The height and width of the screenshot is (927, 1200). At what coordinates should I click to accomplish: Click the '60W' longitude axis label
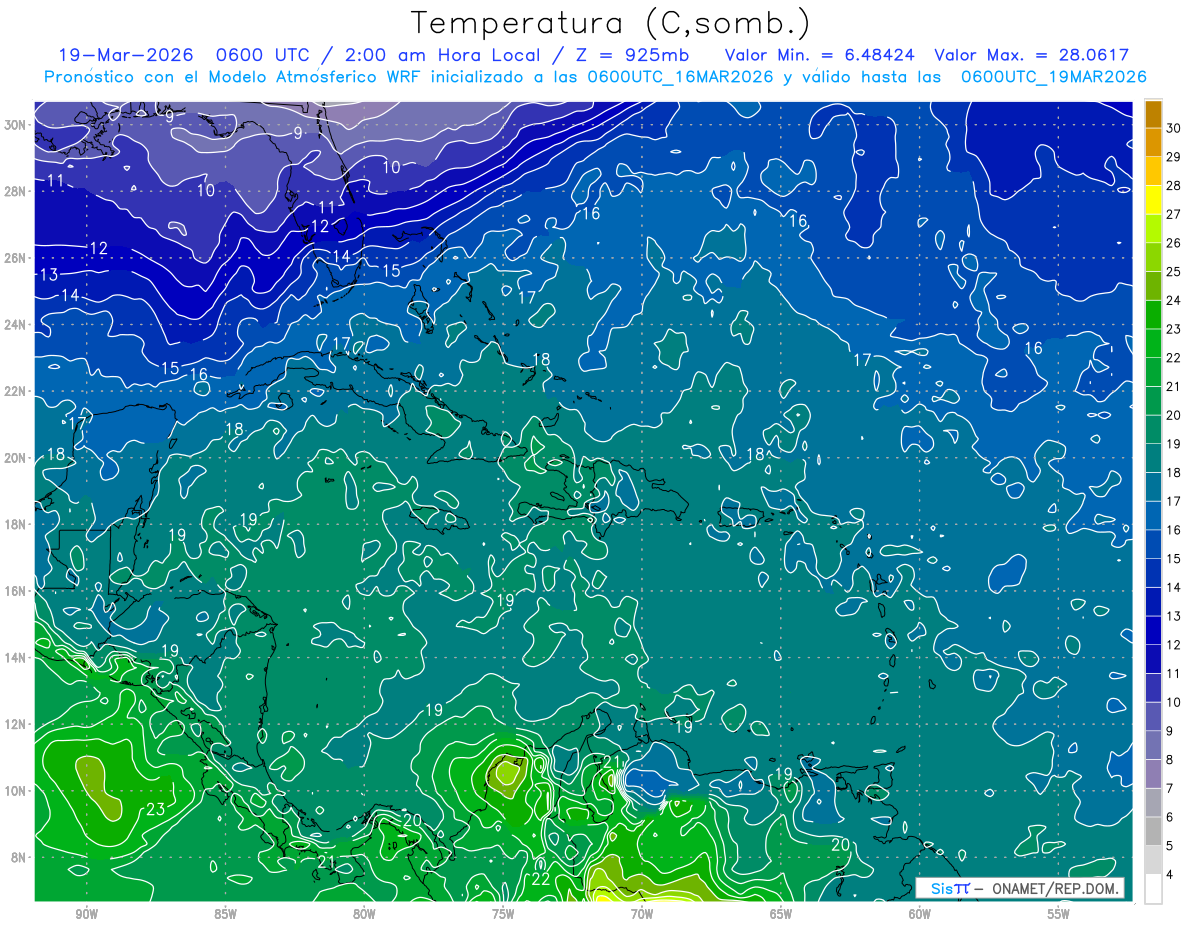pyautogui.click(x=920, y=914)
